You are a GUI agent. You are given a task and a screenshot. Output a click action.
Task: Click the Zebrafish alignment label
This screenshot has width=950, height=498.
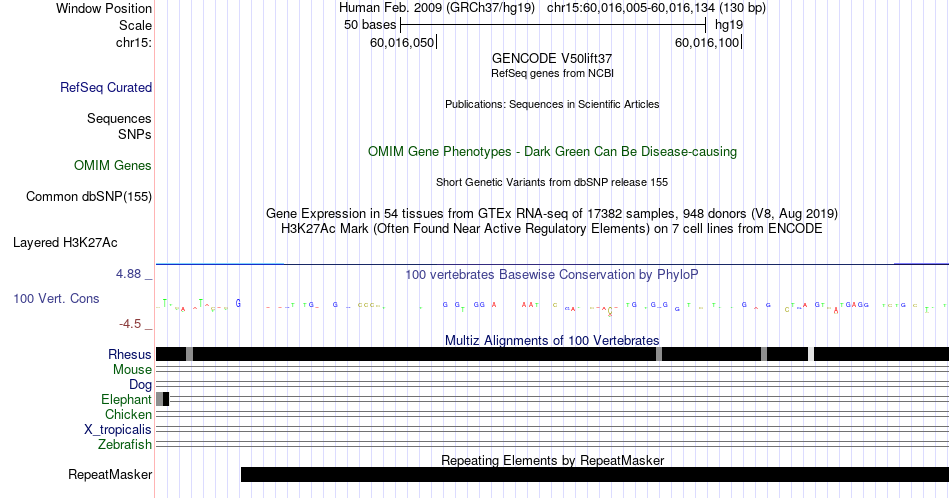click(x=125, y=445)
